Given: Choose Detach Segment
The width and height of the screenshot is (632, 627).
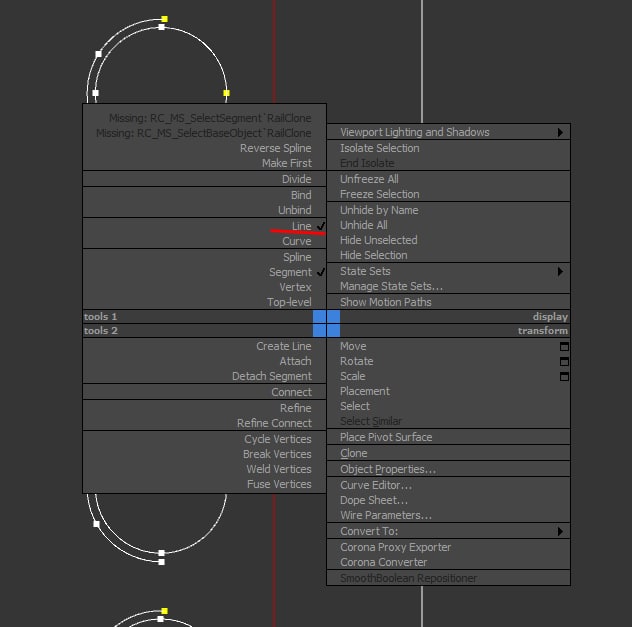Looking at the screenshot, I should [272, 376].
